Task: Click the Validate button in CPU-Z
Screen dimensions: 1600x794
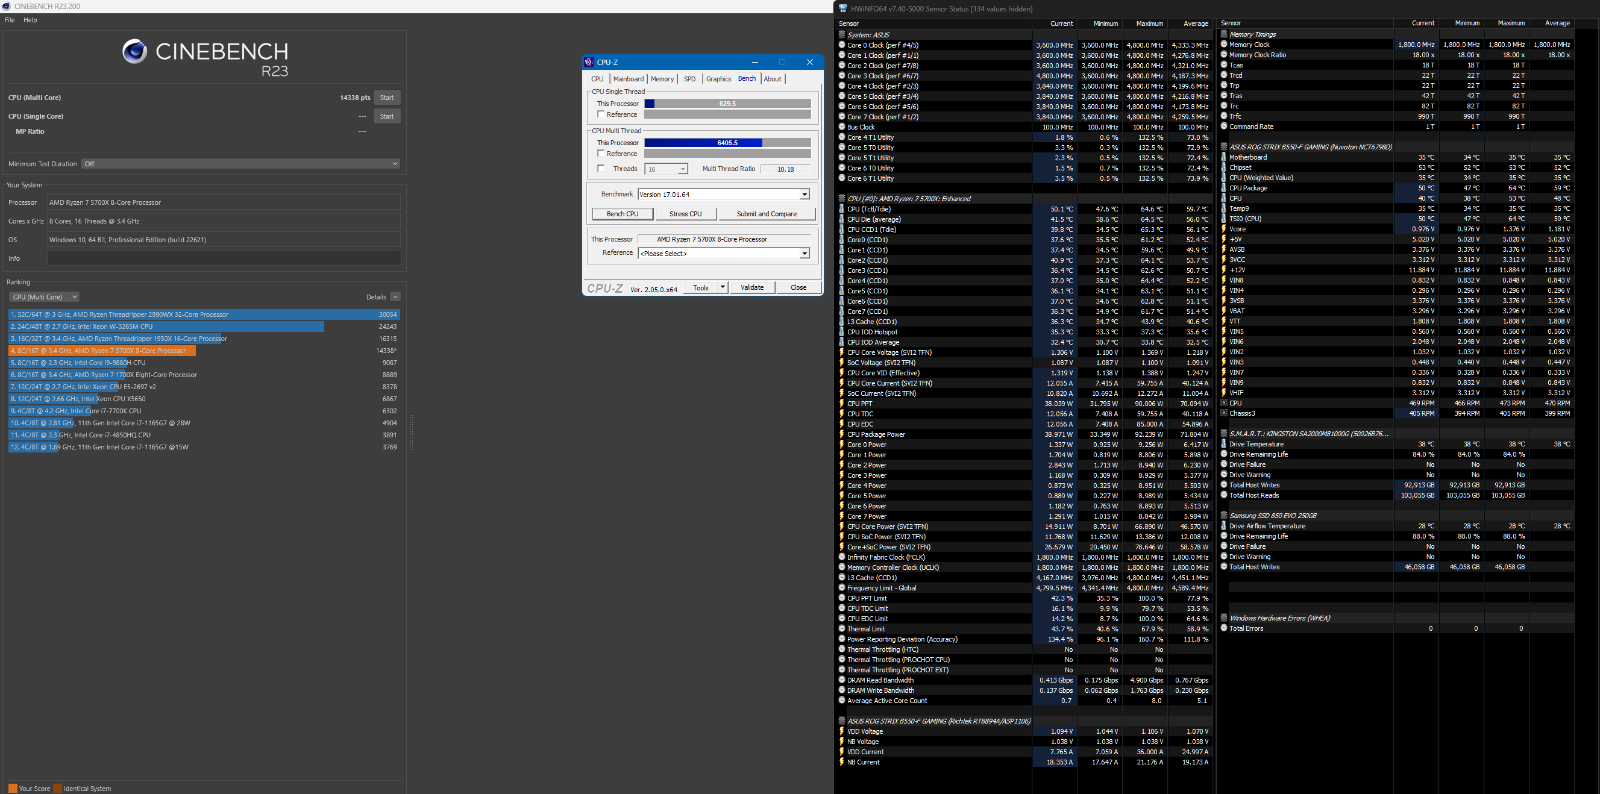Action: 752,288
